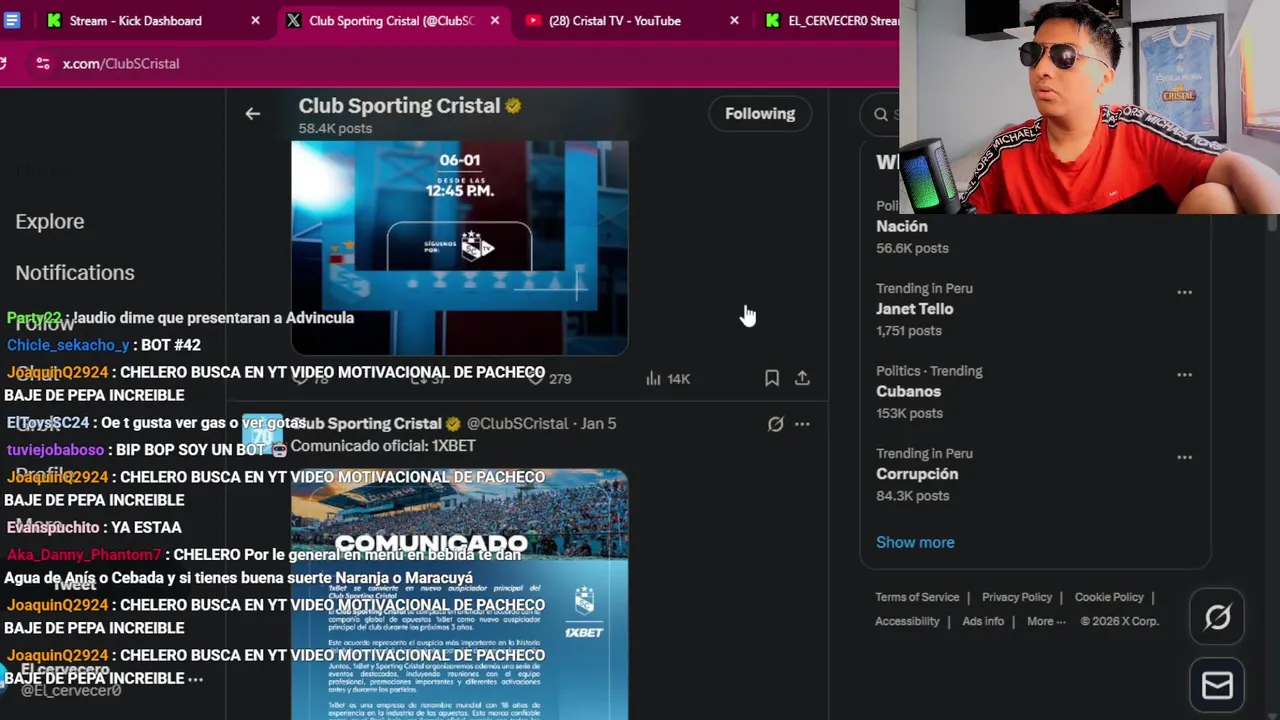Open Cookie Policy link
The height and width of the screenshot is (720, 1280).
pos(1109,597)
